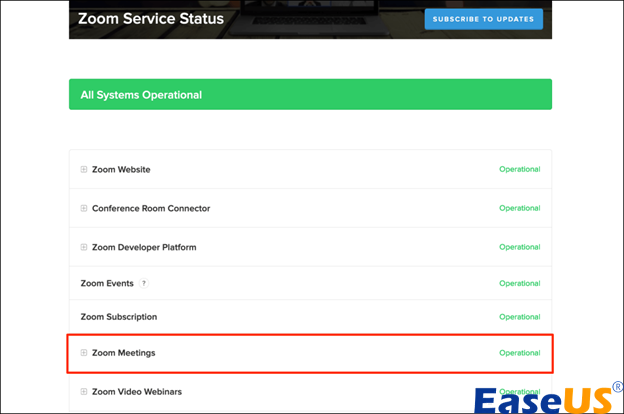Select the Zoom Meetings label
This screenshot has height=414, width=624.
123,353
